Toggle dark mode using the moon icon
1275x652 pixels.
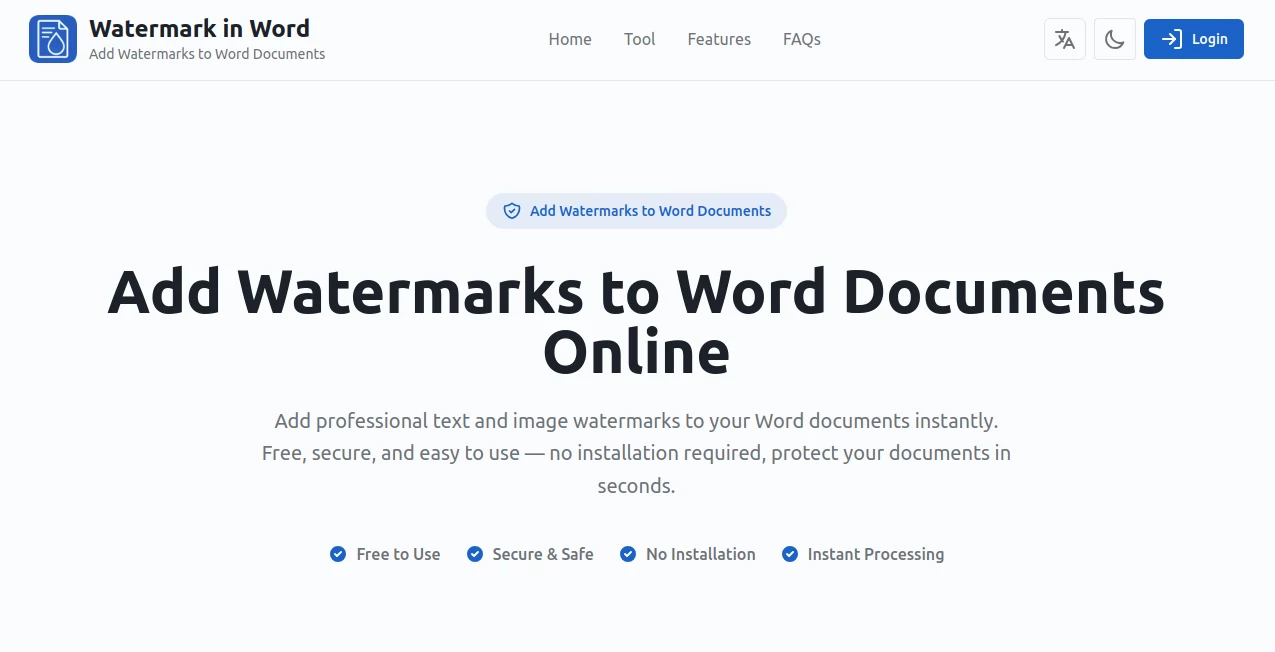point(1114,39)
